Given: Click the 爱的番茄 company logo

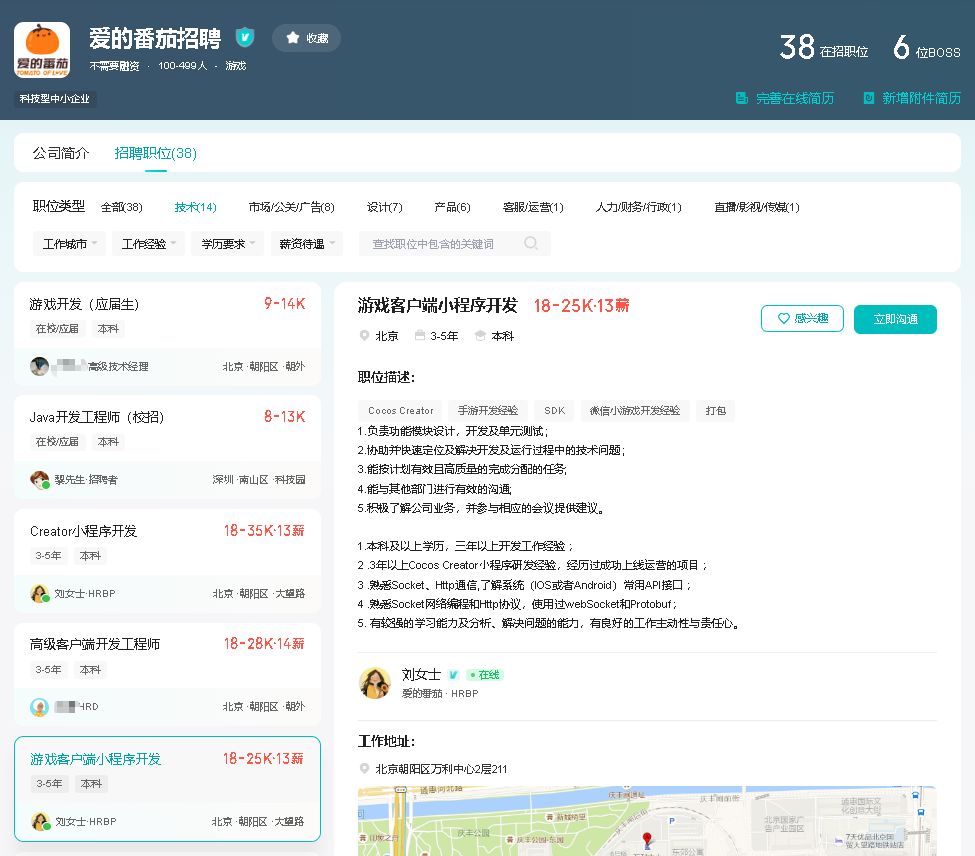Looking at the screenshot, I should (42, 50).
